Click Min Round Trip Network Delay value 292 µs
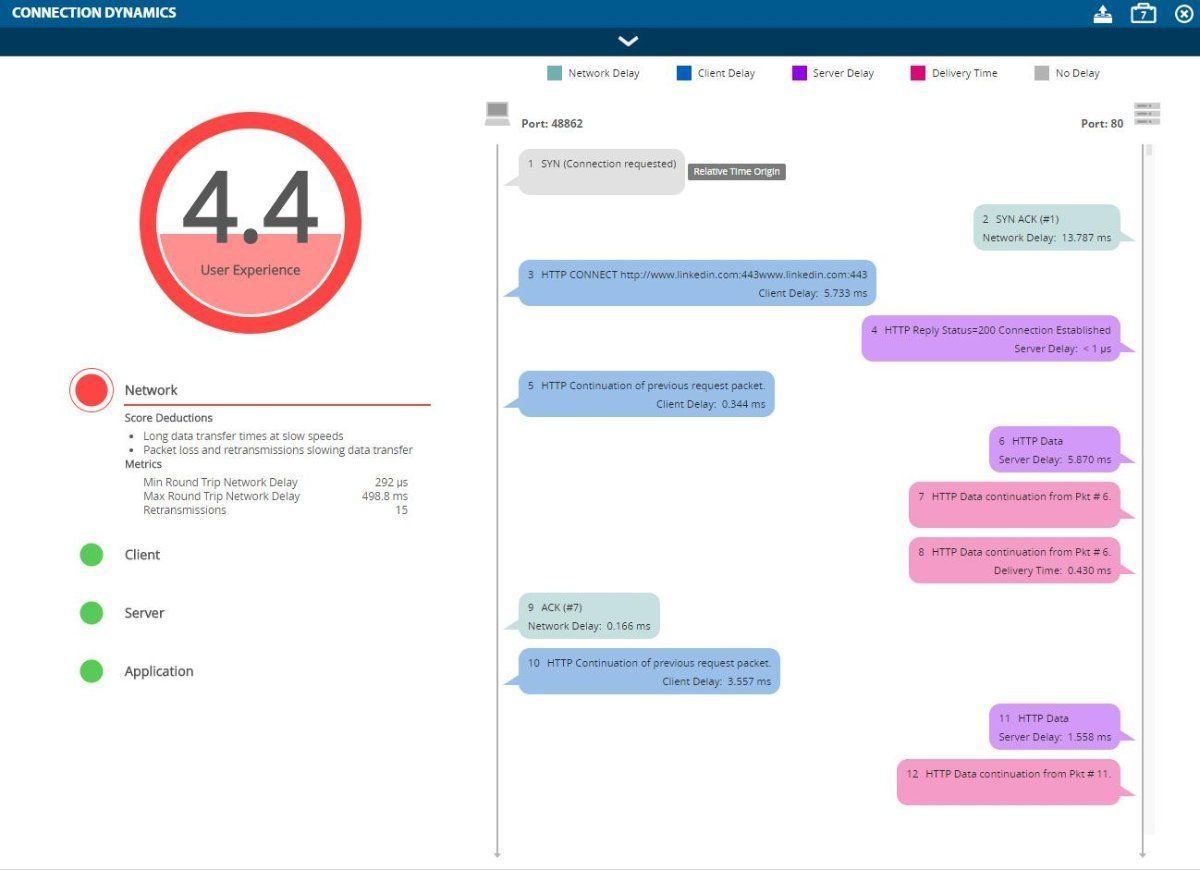The image size is (1200, 870). [392, 482]
